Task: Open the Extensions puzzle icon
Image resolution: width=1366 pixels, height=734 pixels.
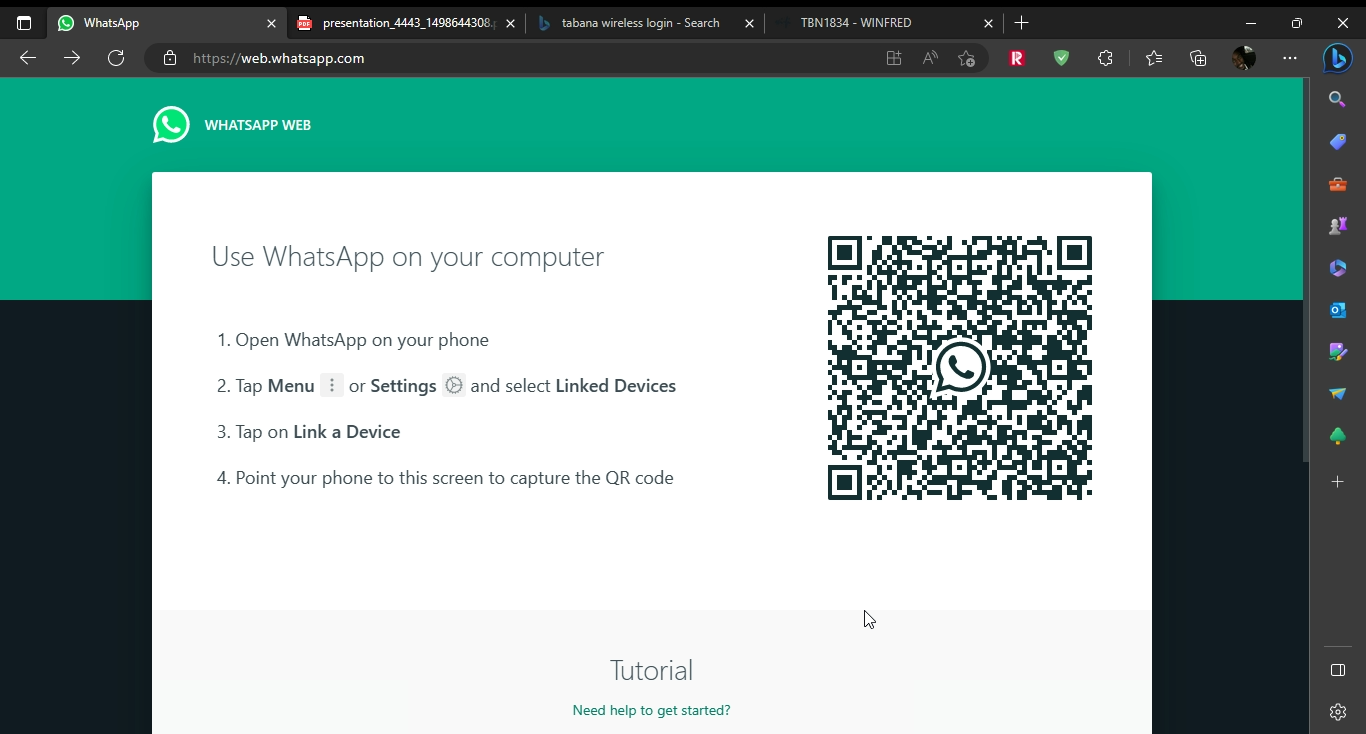Action: (1105, 58)
